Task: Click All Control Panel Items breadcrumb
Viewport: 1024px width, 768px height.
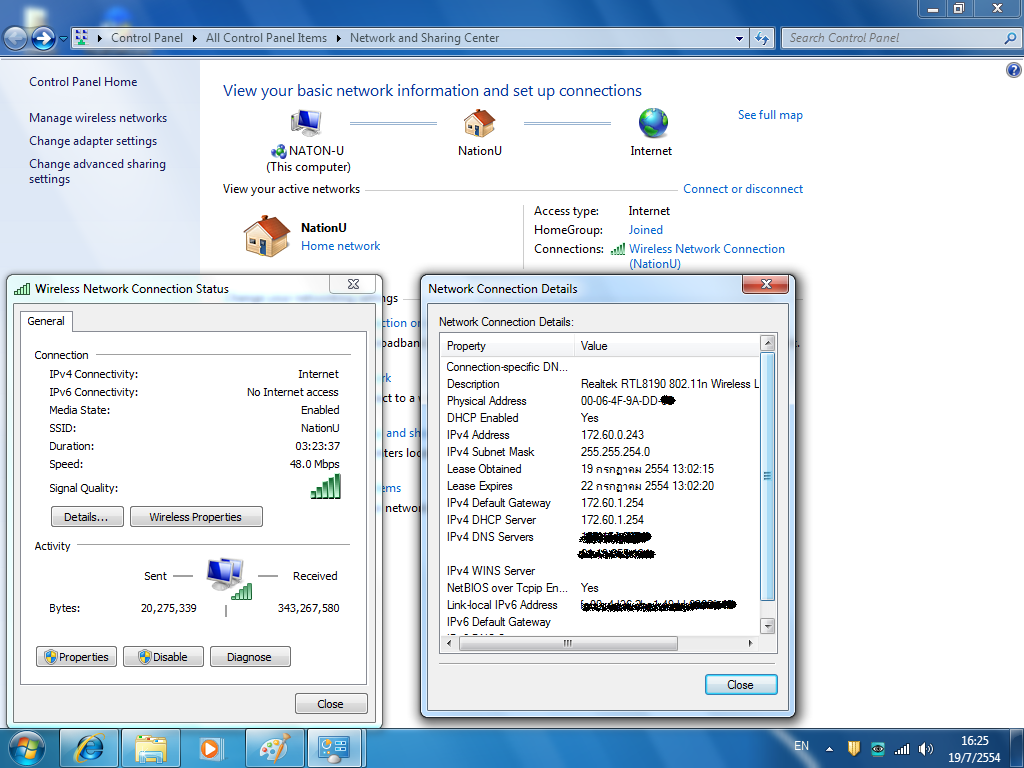Action: coord(266,38)
